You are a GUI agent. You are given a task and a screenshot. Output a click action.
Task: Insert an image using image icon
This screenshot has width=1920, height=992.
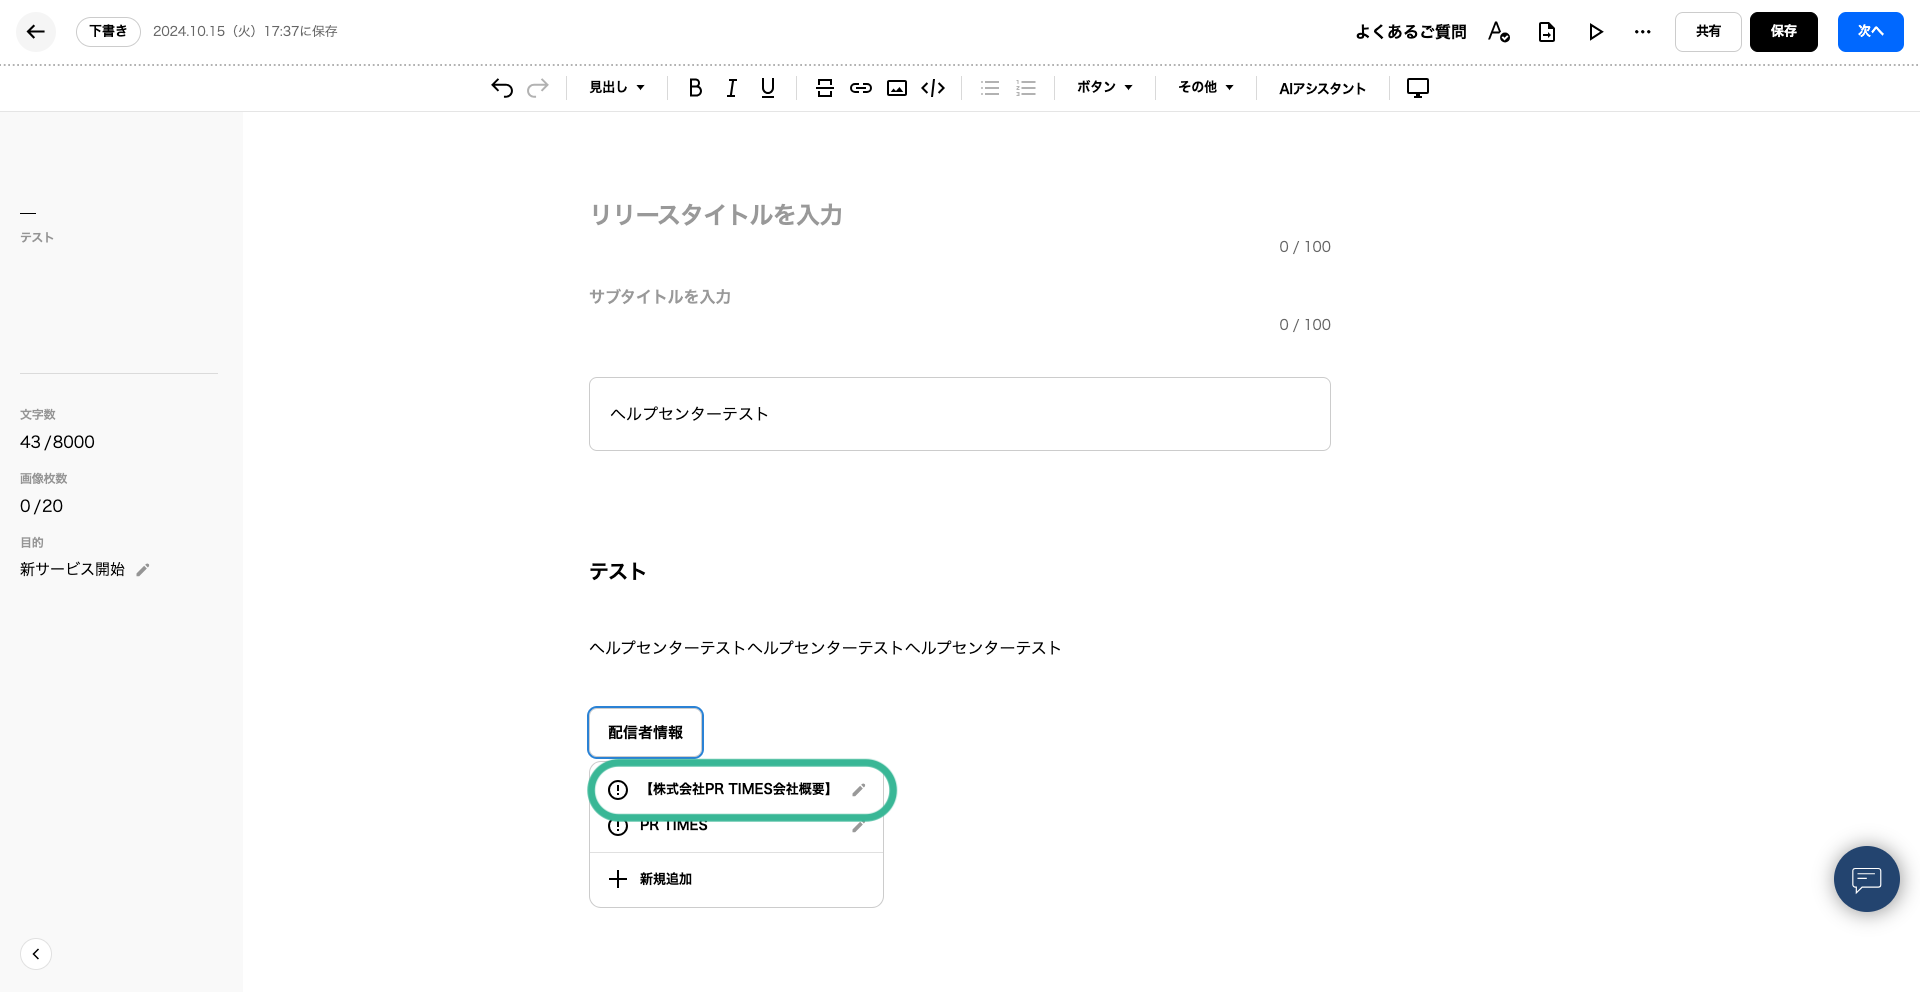[897, 88]
